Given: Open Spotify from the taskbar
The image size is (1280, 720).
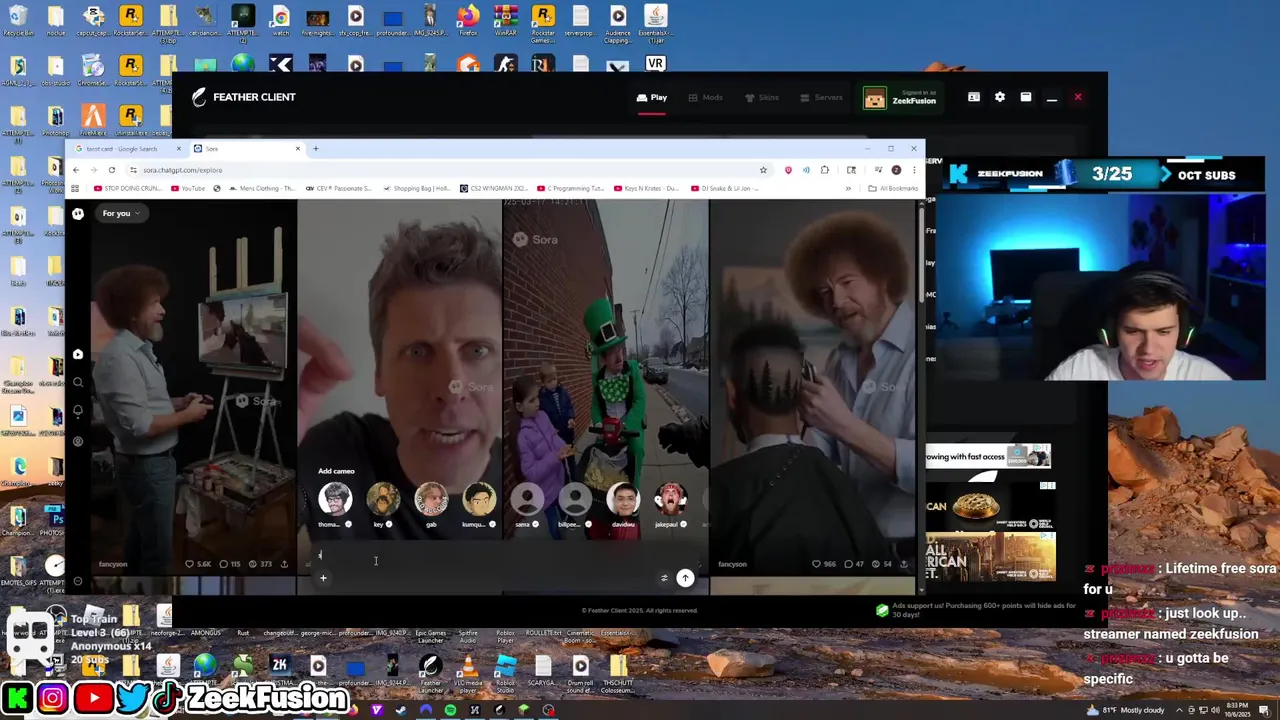Looking at the screenshot, I should pyautogui.click(x=450, y=711).
